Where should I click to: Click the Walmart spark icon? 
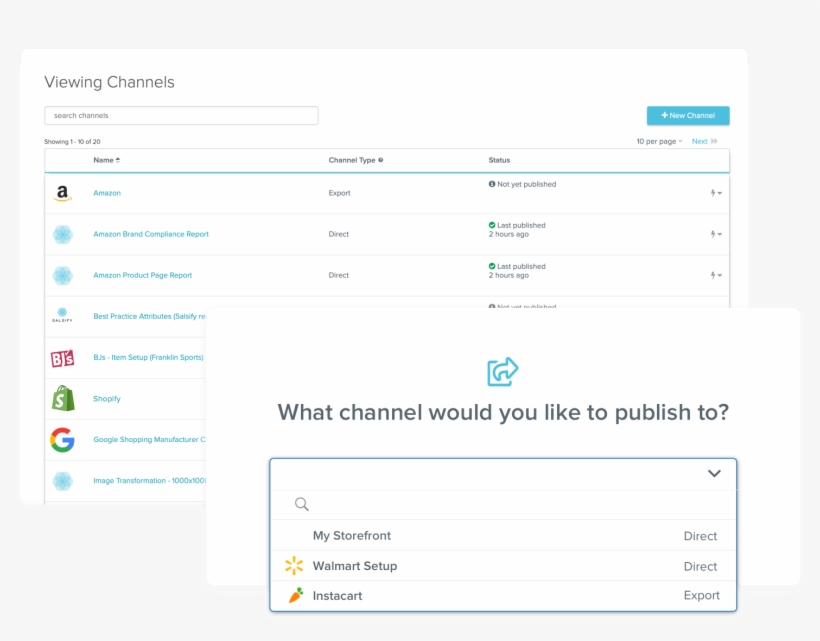click(294, 566)
